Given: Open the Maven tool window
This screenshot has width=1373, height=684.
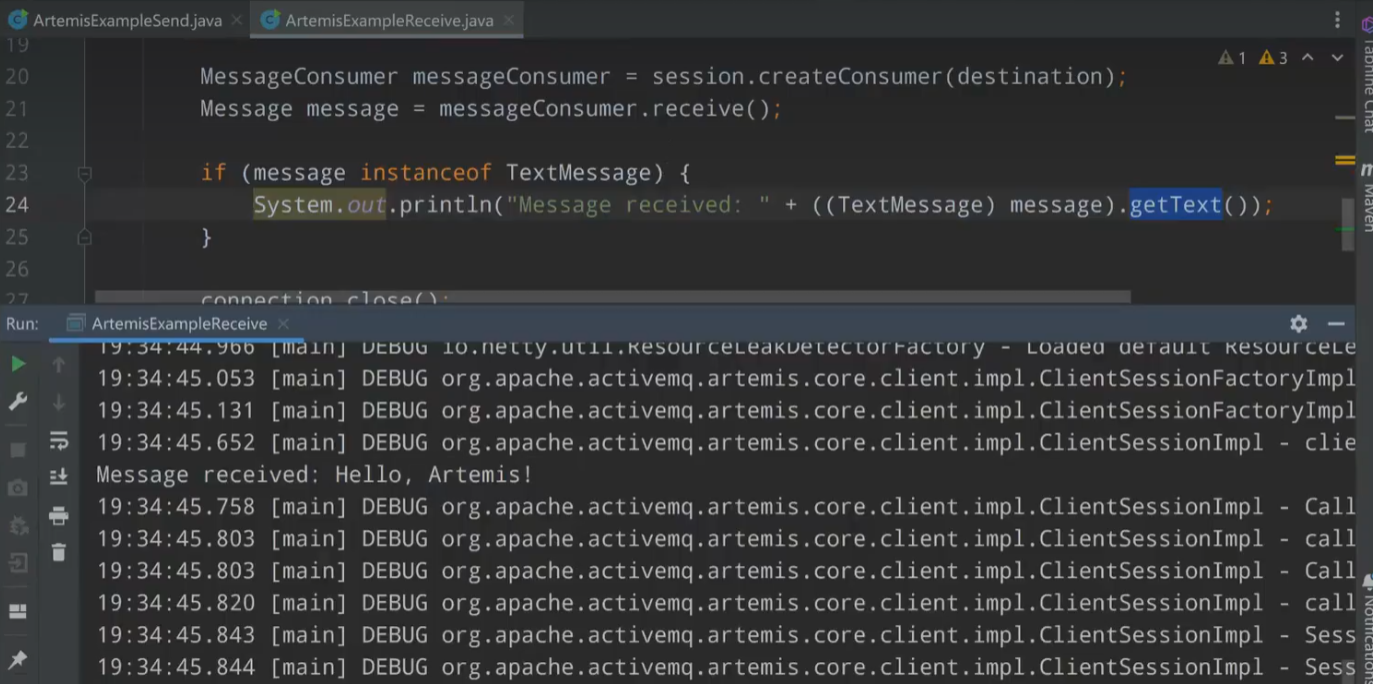Looking at the screenshot, I should [x=1365, y=205].
